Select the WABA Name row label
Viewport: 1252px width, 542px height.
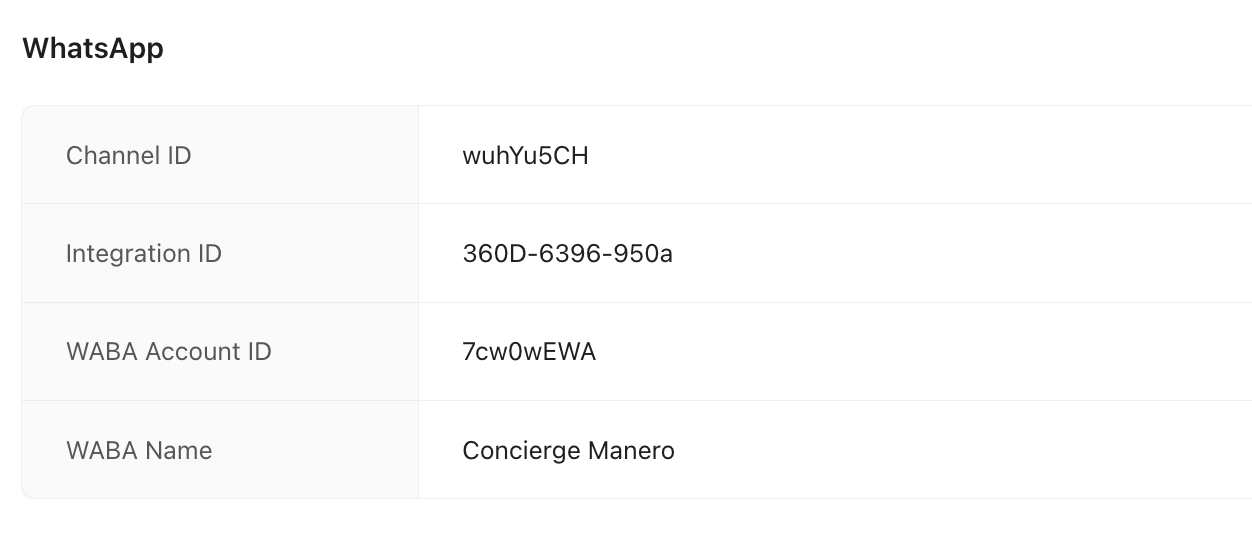pos(139,450)
